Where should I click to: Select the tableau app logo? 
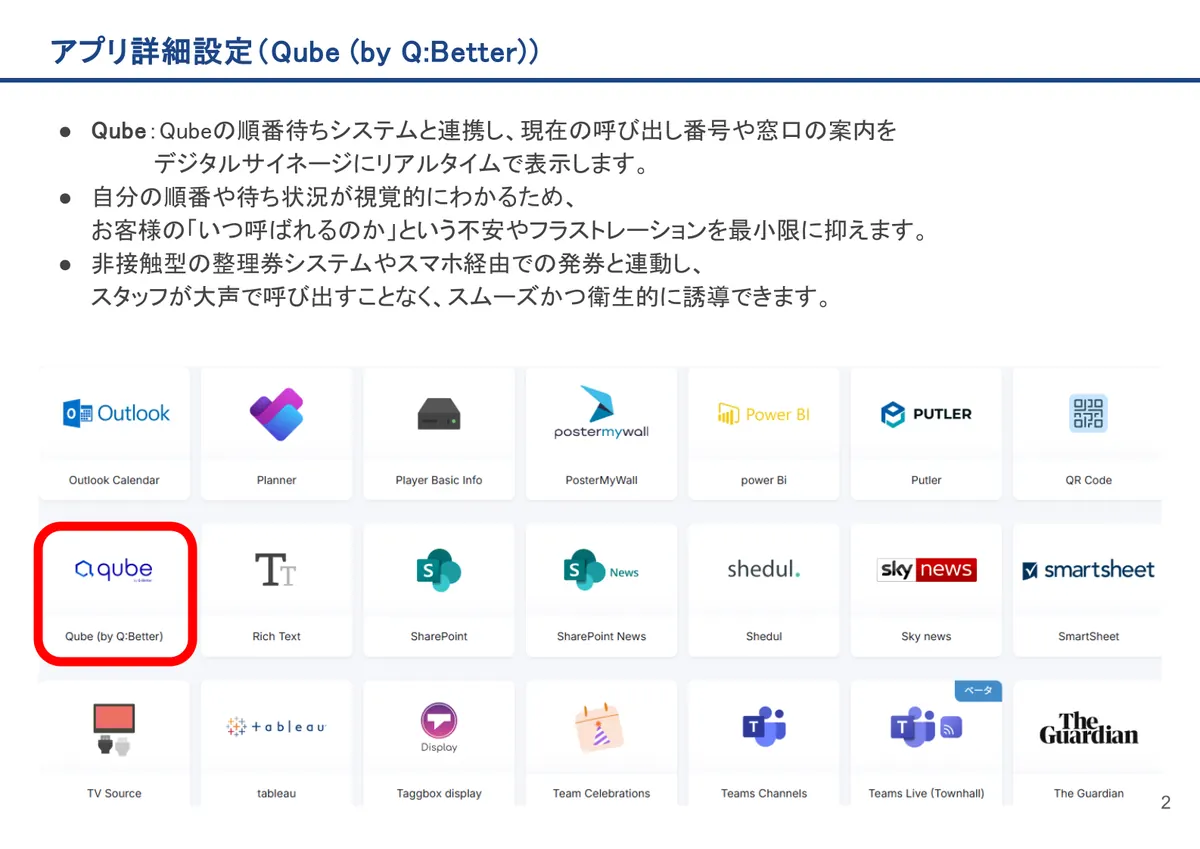276,727
